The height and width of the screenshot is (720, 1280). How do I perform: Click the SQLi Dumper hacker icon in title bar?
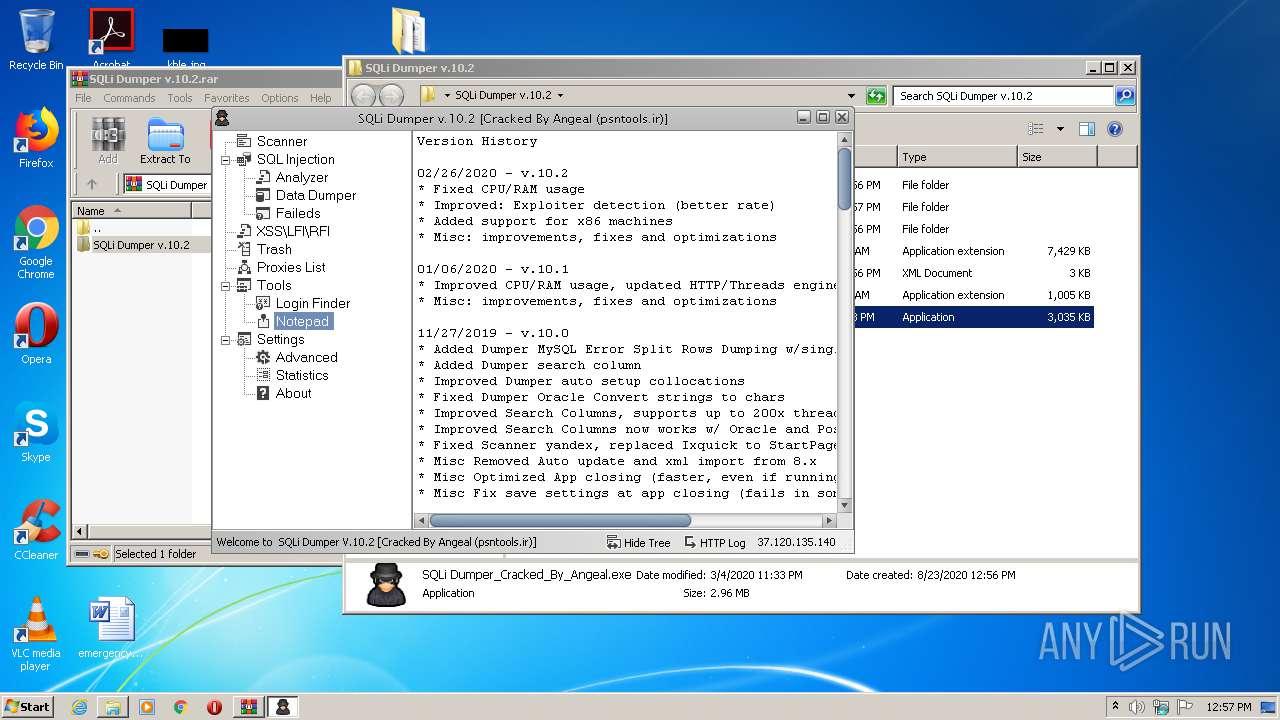click(x=222, y=118)
